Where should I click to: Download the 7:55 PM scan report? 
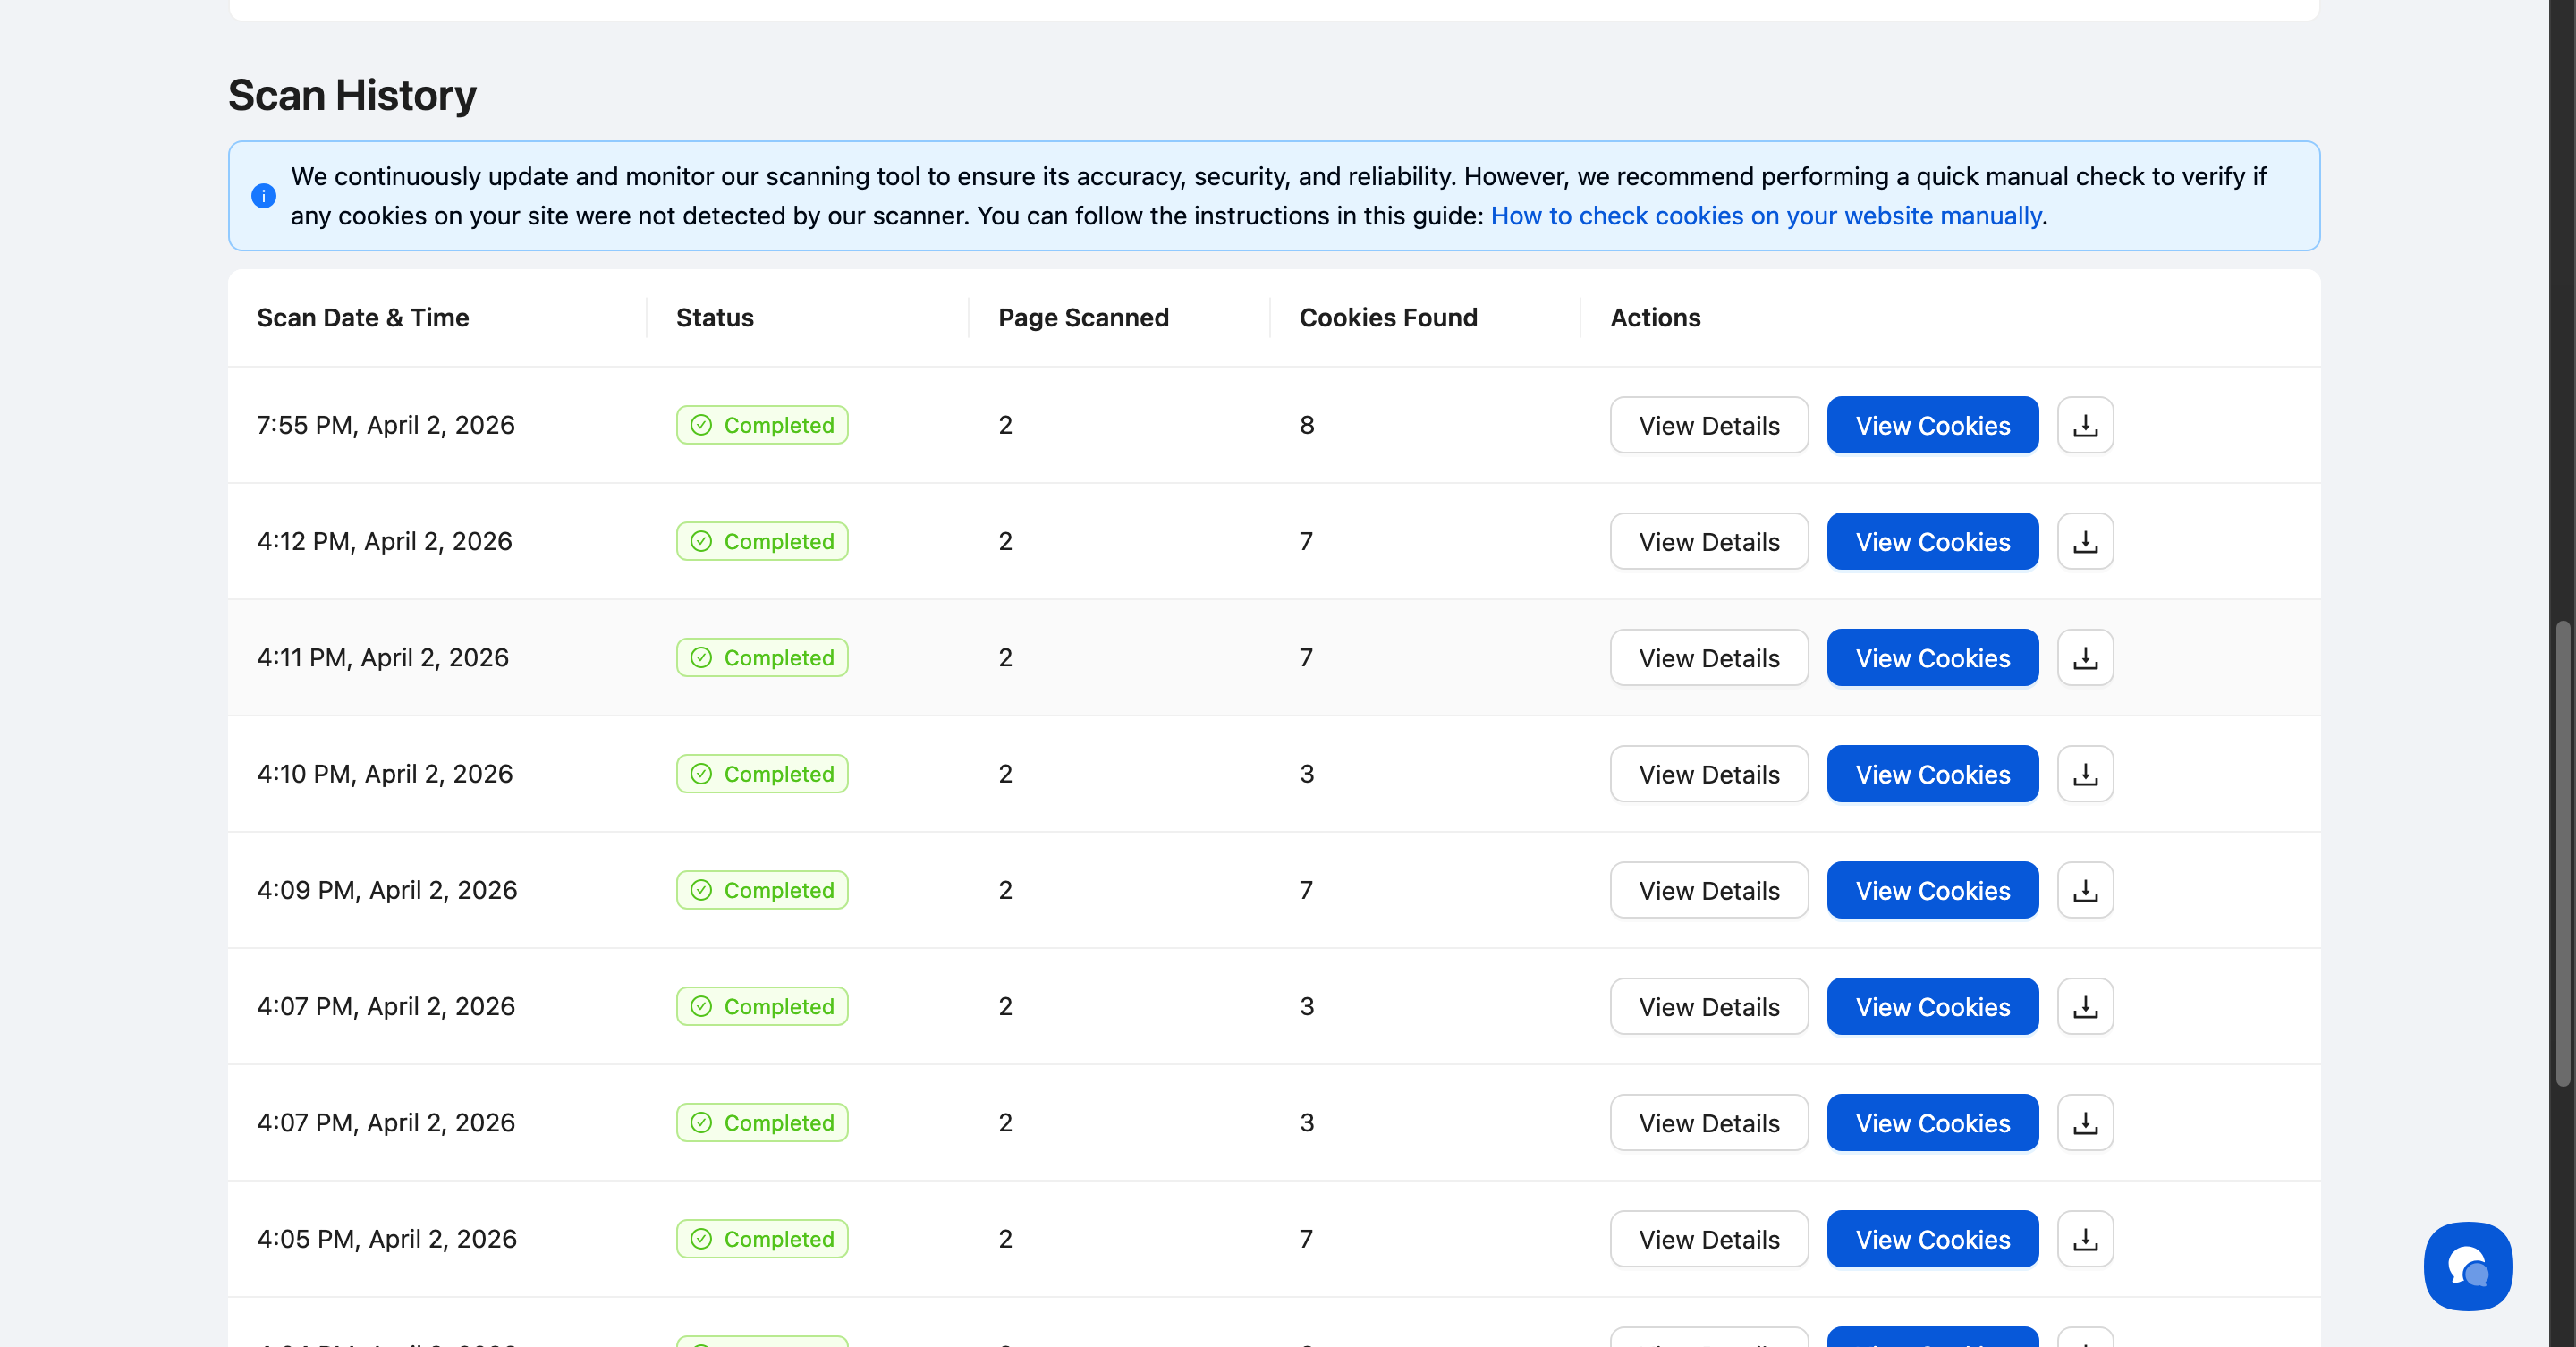[2085, 425]
